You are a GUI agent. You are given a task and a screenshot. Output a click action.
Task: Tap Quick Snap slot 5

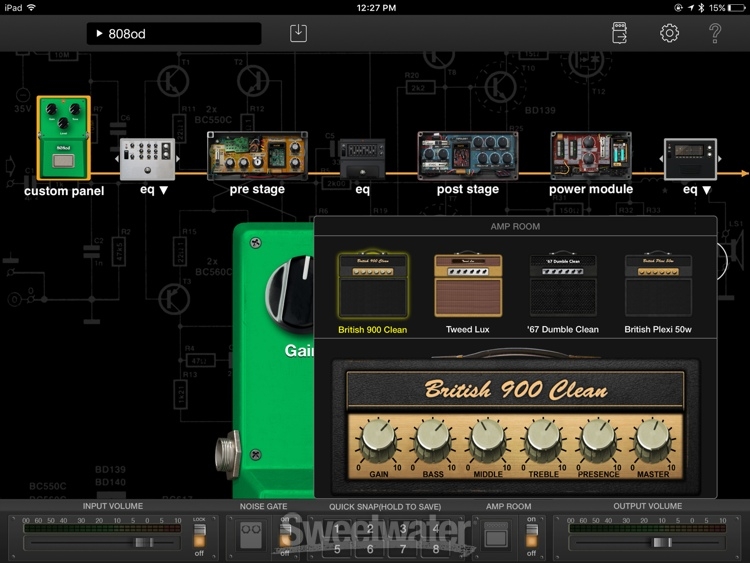click(337, 549)
